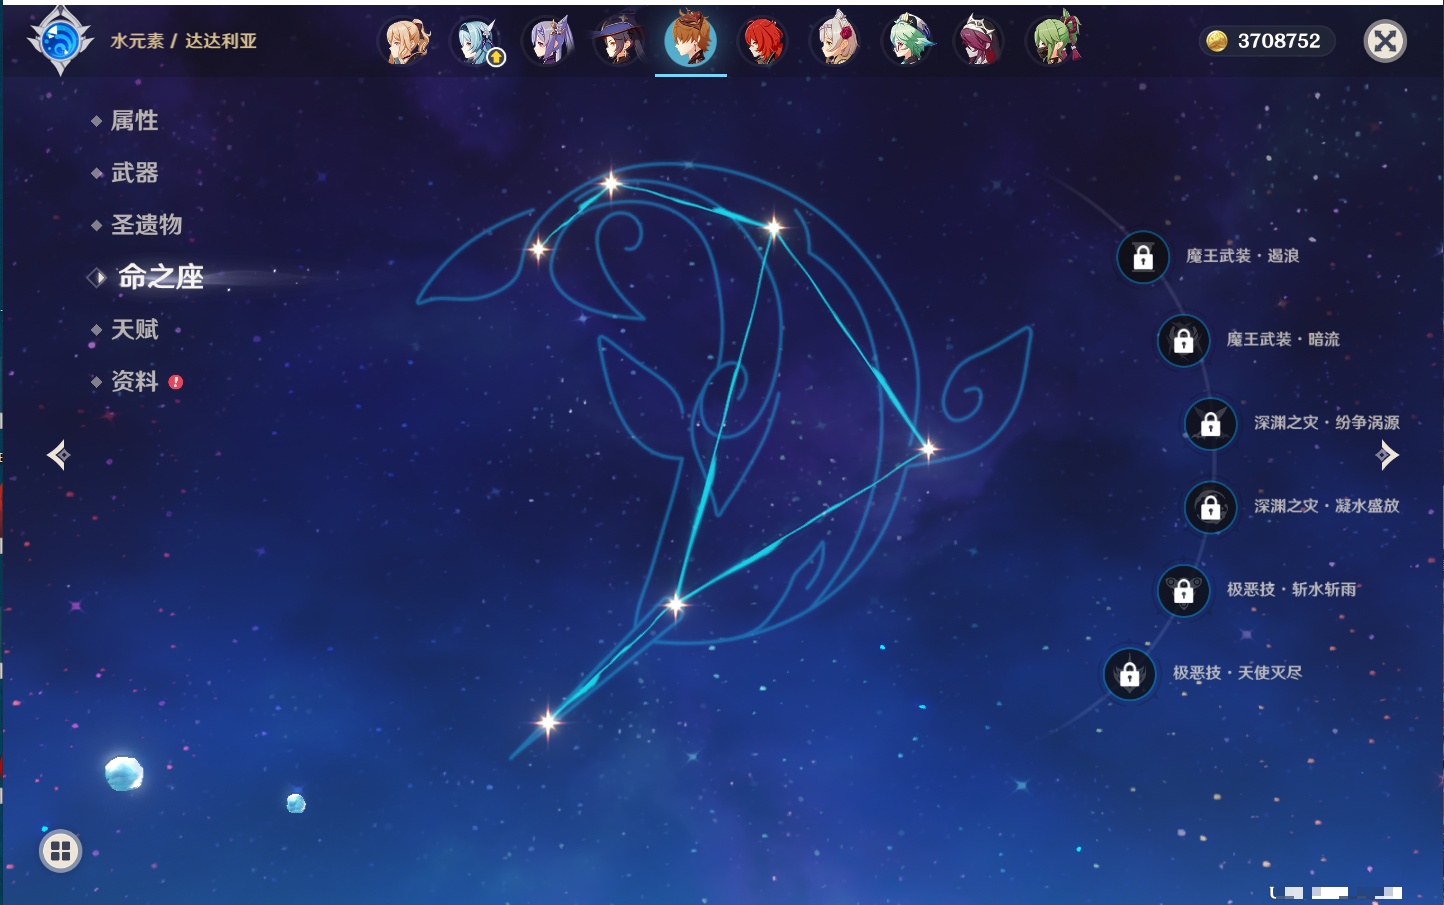Image resolution: width=1444 pixels, height=905 pixels.
Task: Open the grid menu button at bottom left
Action: click(61, 851)
